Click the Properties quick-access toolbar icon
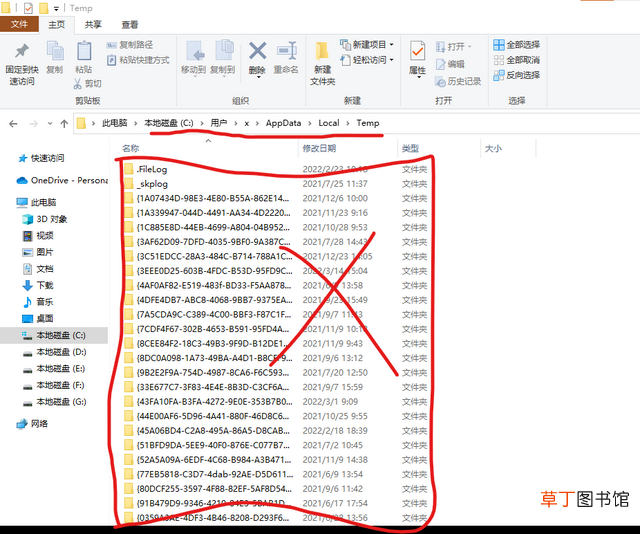This screenshot has height=534, width=640. point(28,8)
